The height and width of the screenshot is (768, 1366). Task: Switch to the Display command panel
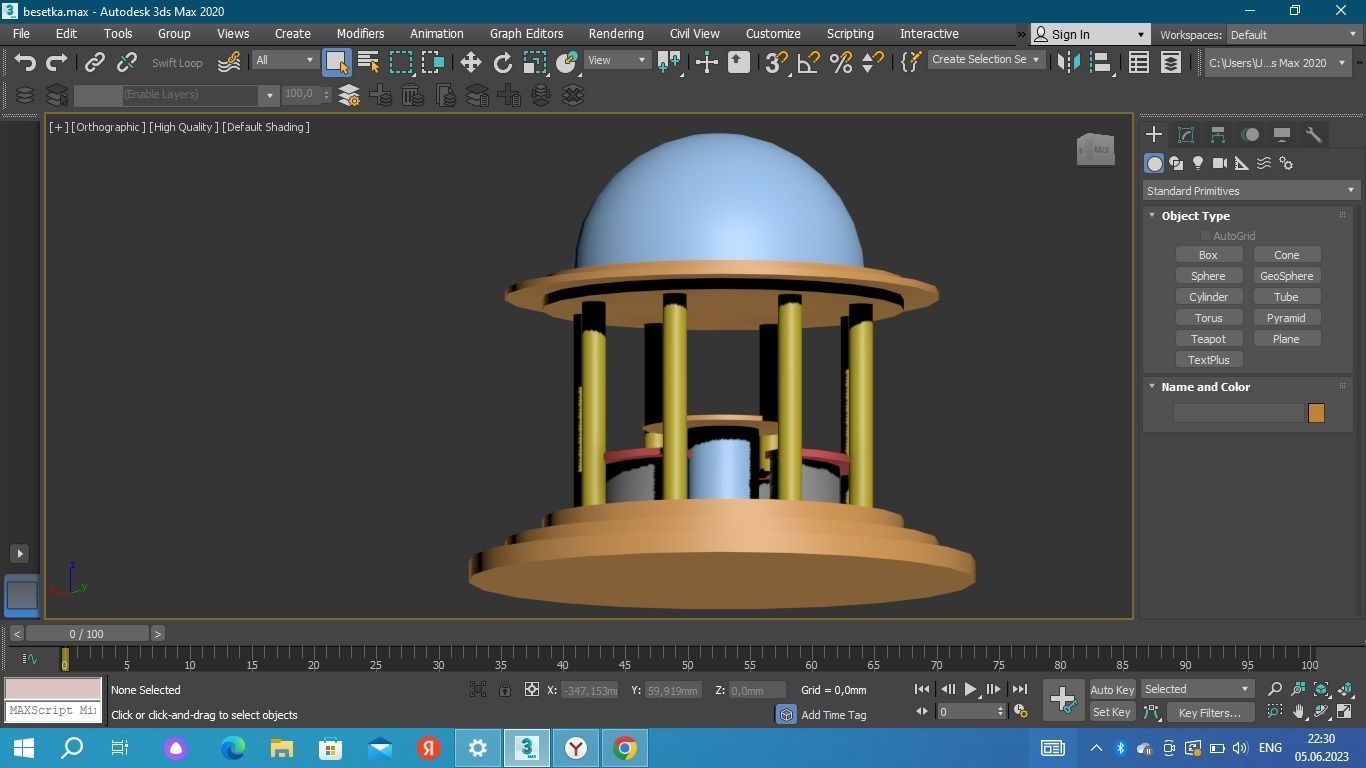pyautogui.click(x=1282, y=134)
